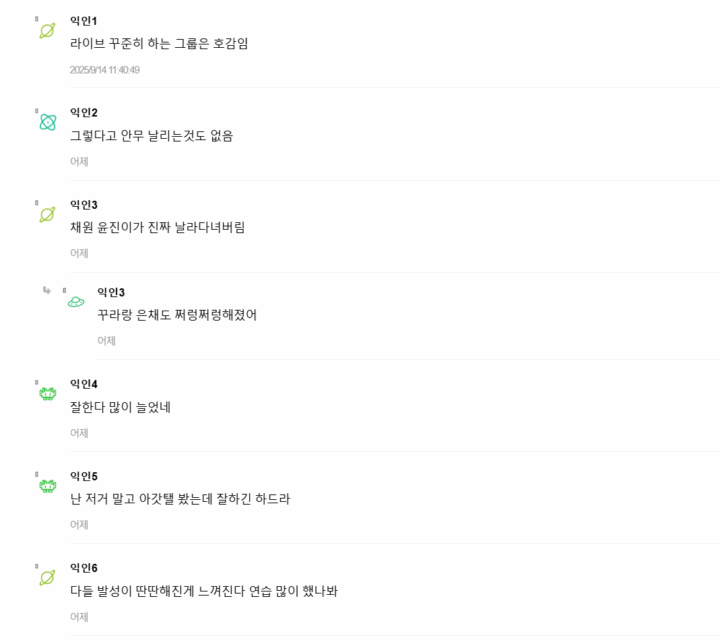This screenshot has width=720, height=640.
Task: Open the 익인1 username
Action: (83, 21)
